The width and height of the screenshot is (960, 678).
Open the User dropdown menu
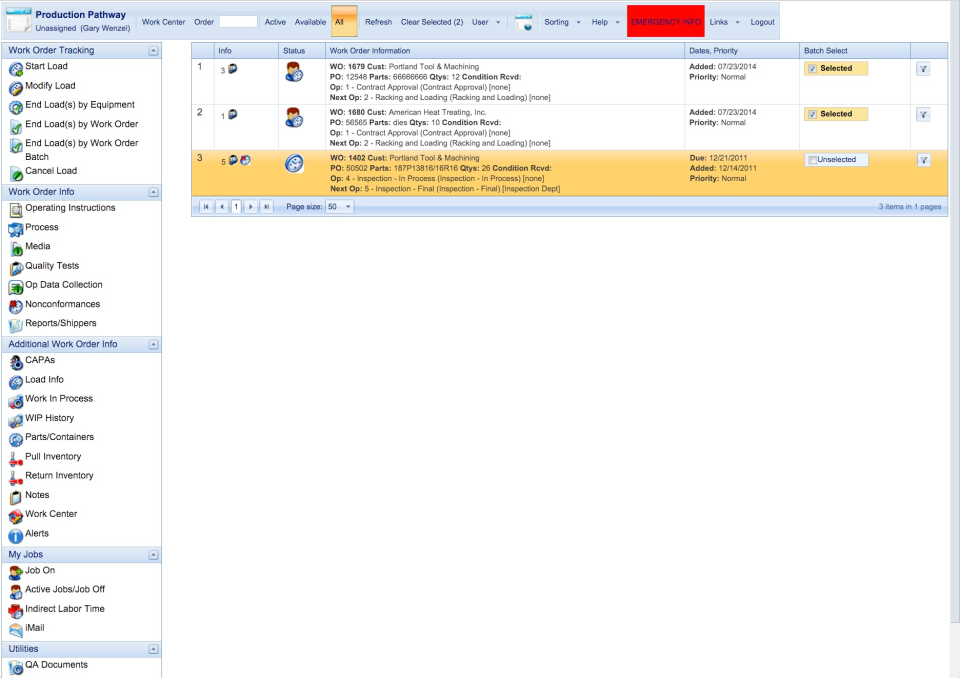486,22
